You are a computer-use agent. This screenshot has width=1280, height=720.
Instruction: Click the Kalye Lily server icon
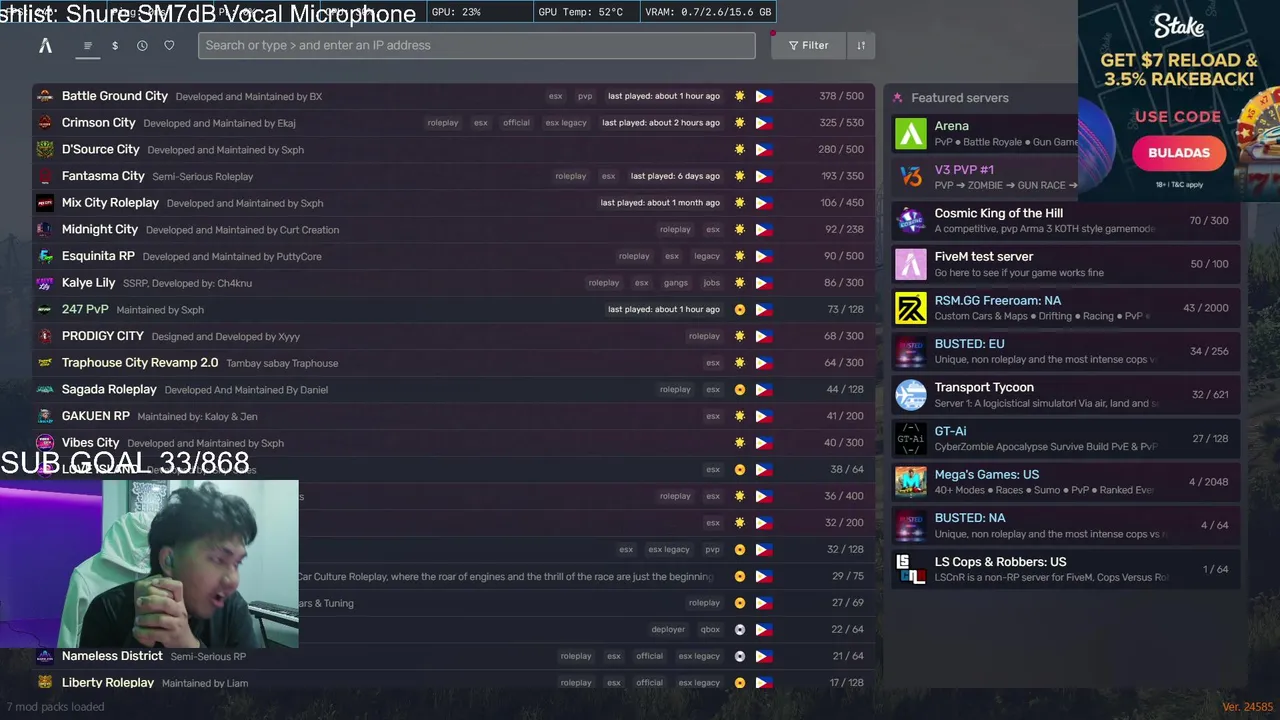click(x=45, y=283)
